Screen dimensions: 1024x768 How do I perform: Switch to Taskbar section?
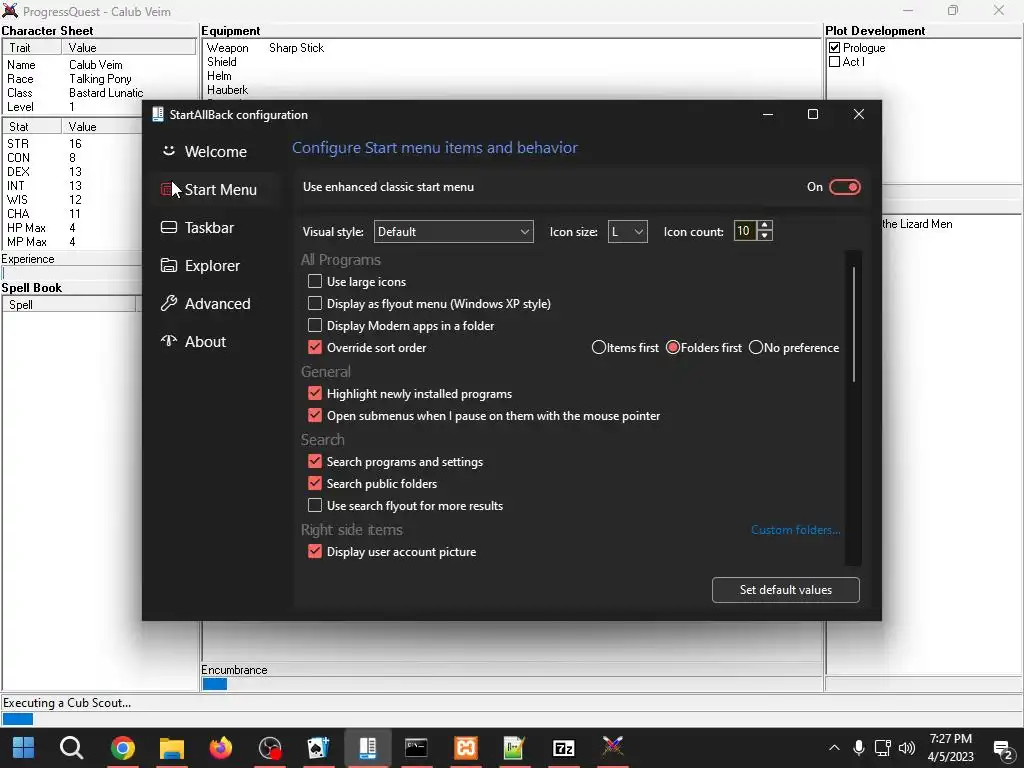[x=216, y=227]
